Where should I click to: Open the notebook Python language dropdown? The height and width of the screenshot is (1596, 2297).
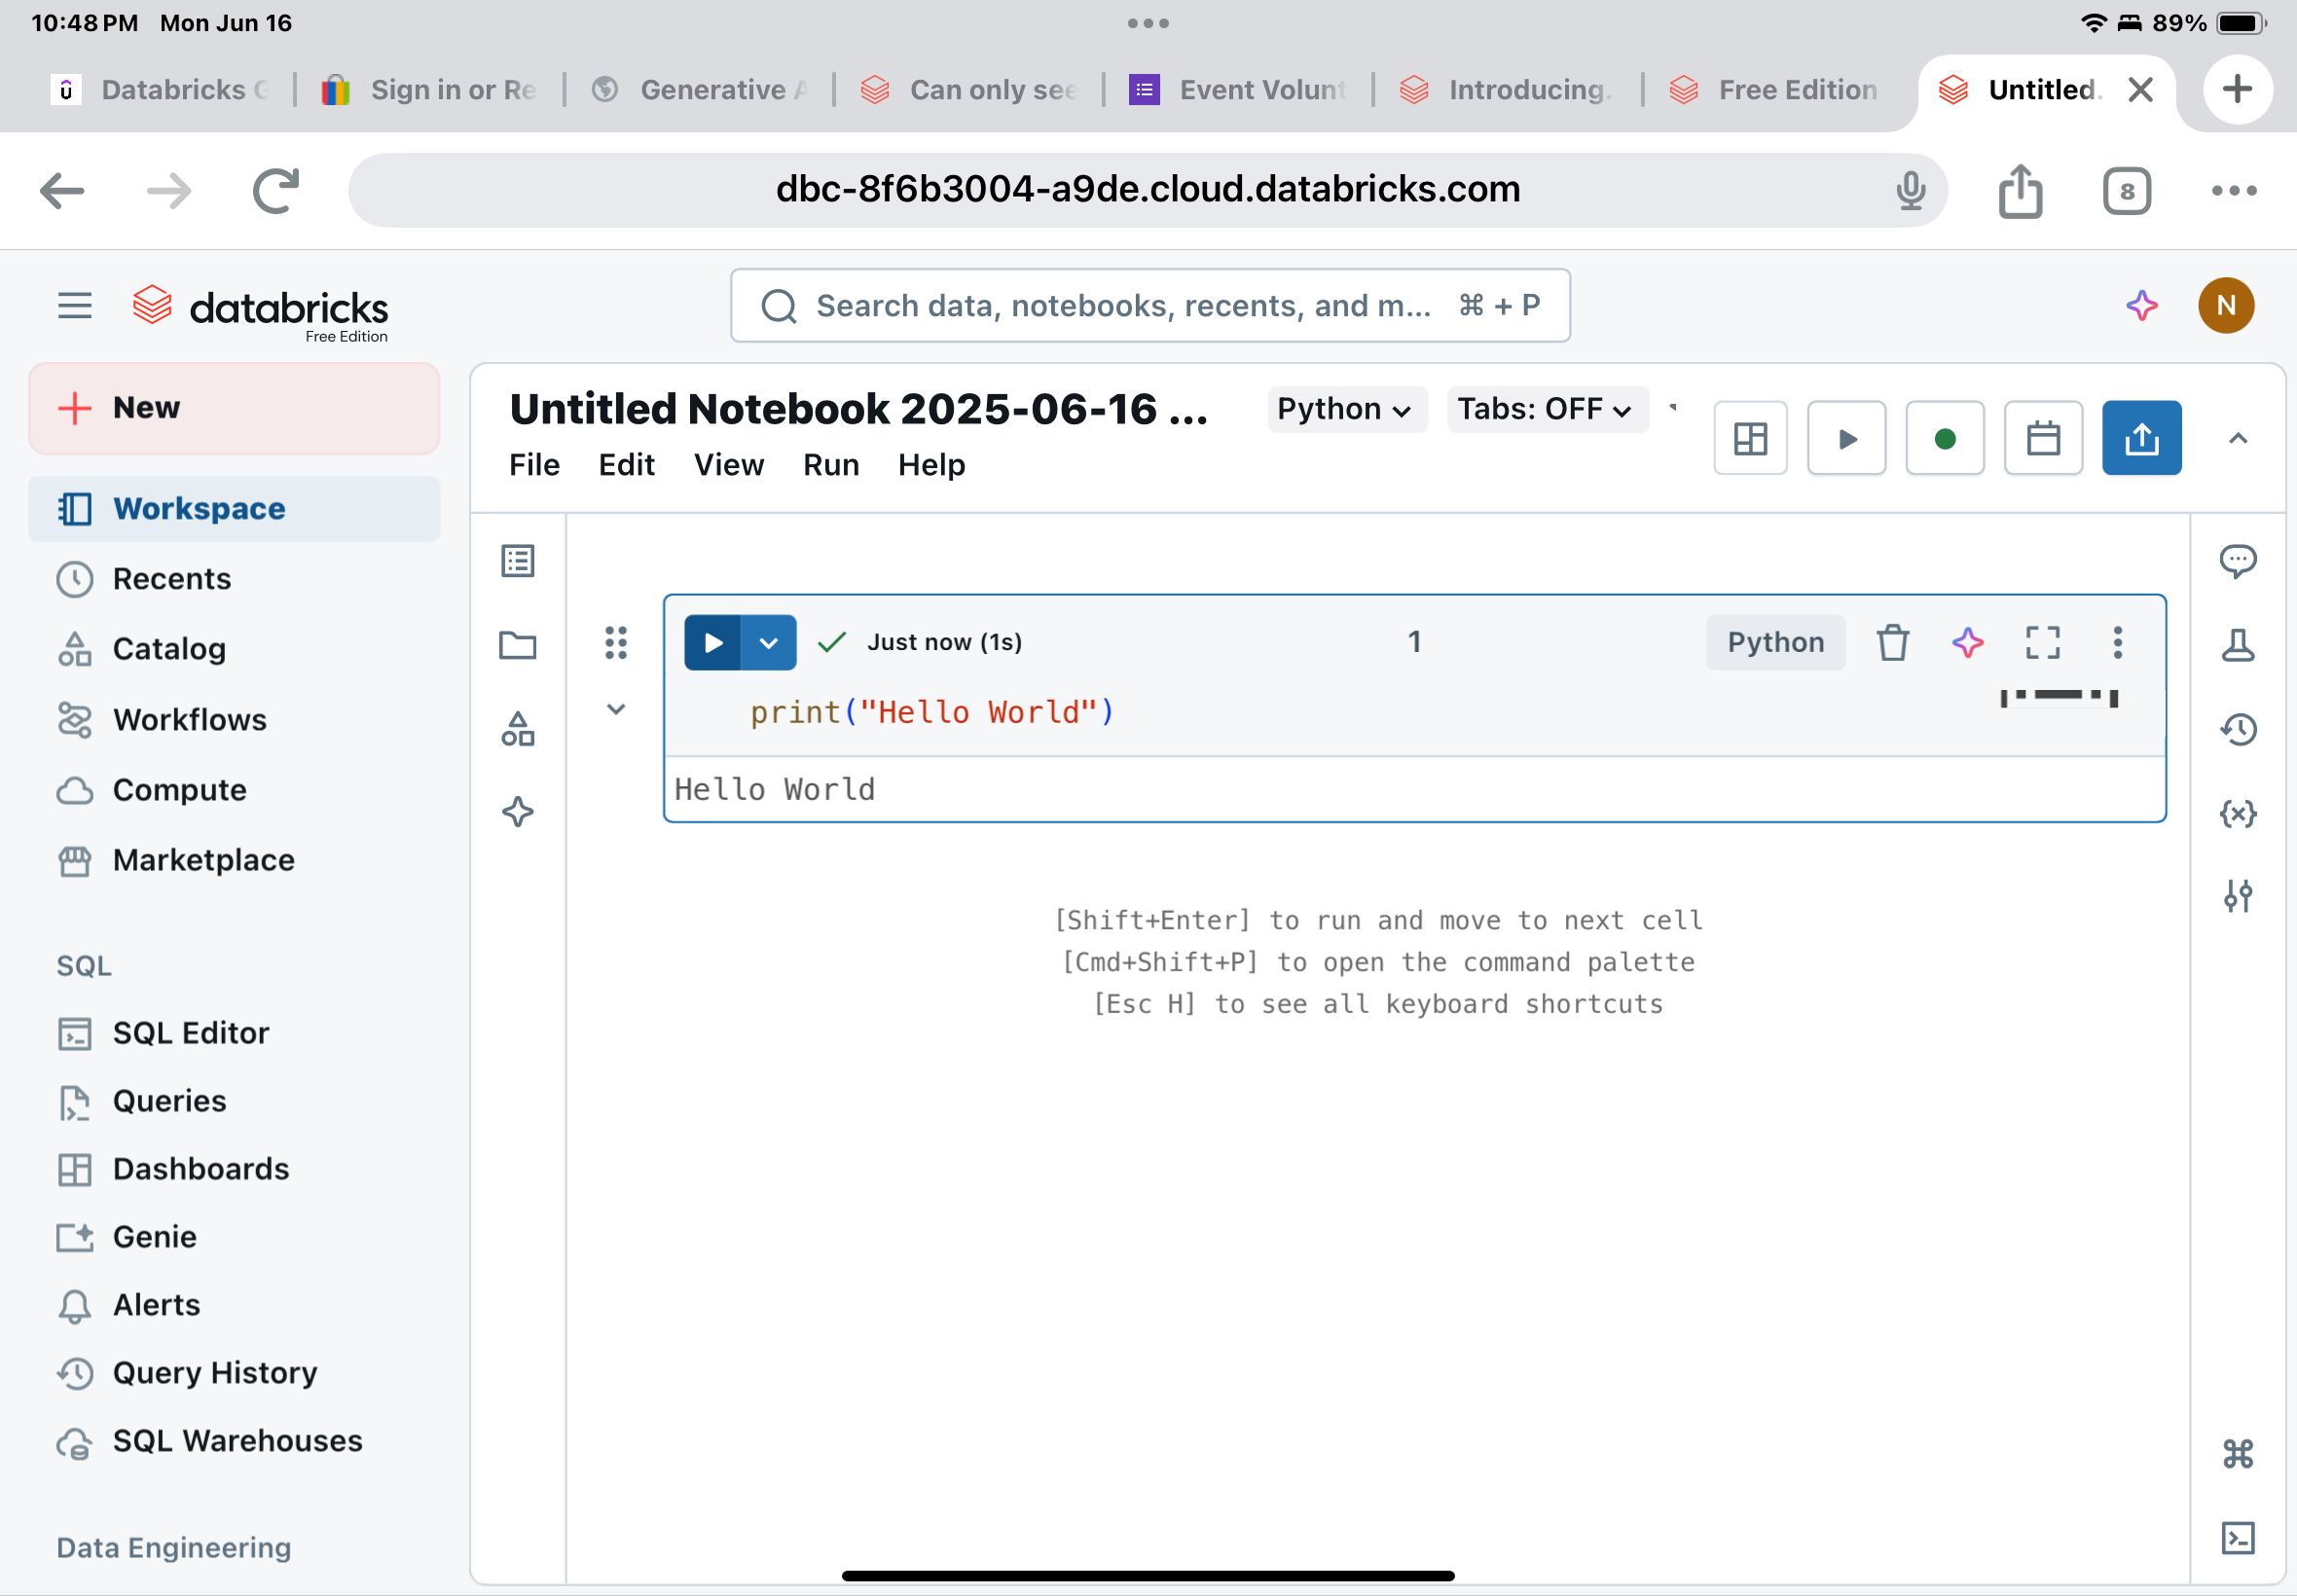(1345, 409)
